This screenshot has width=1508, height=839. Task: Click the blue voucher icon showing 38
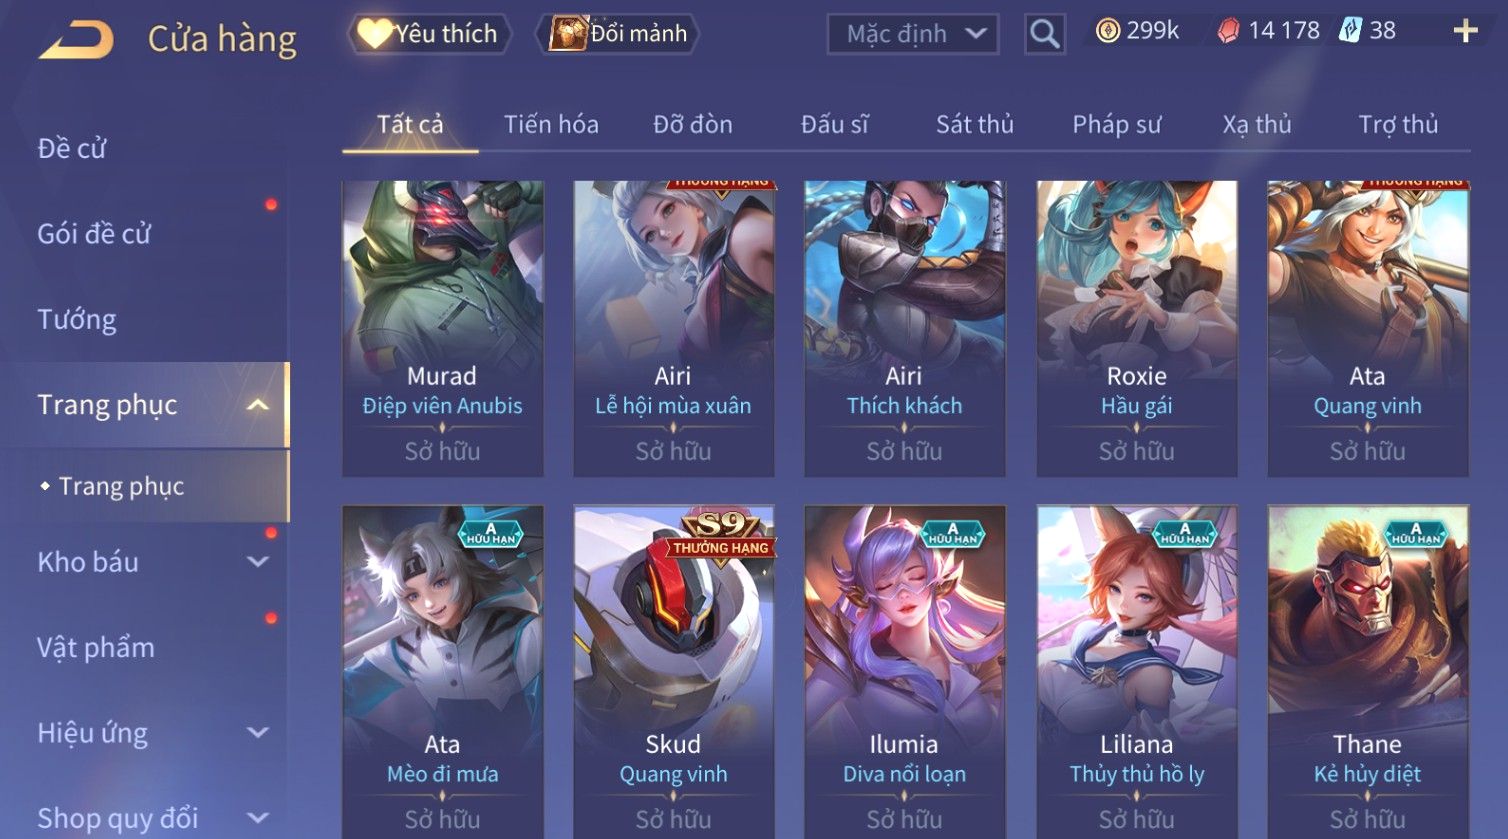[1351, 31]
